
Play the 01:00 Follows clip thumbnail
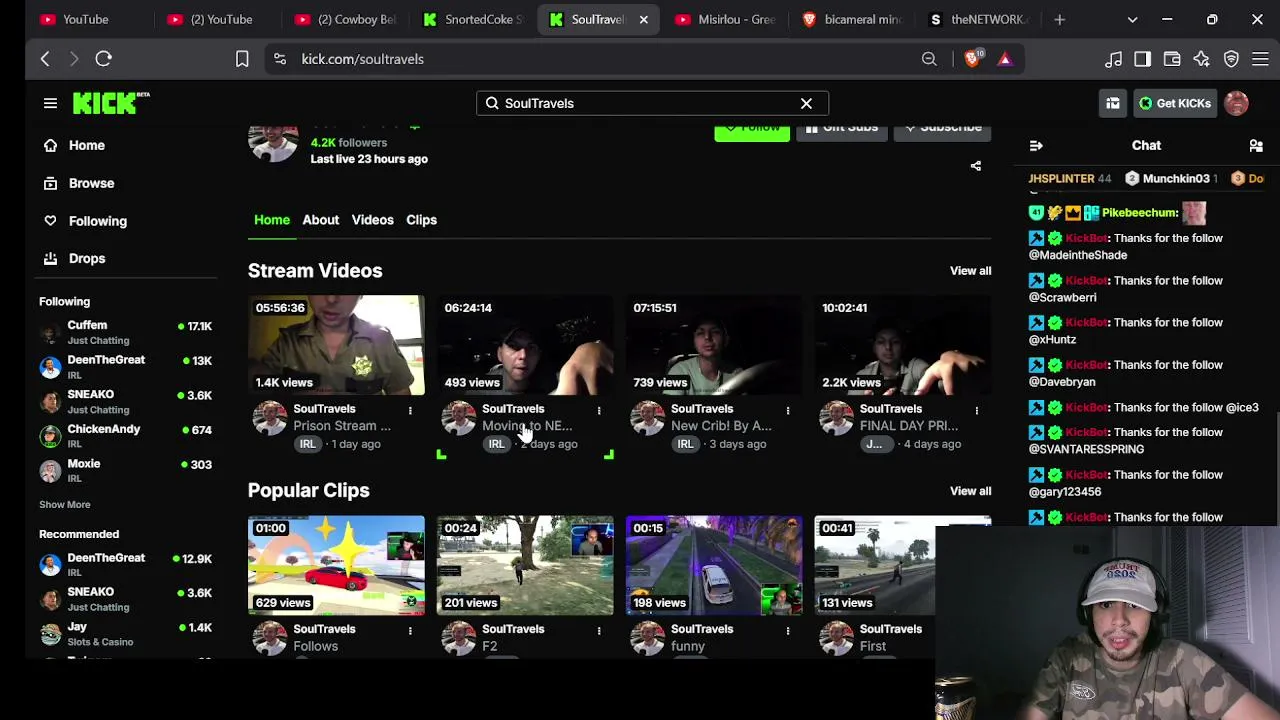(336, 565)
